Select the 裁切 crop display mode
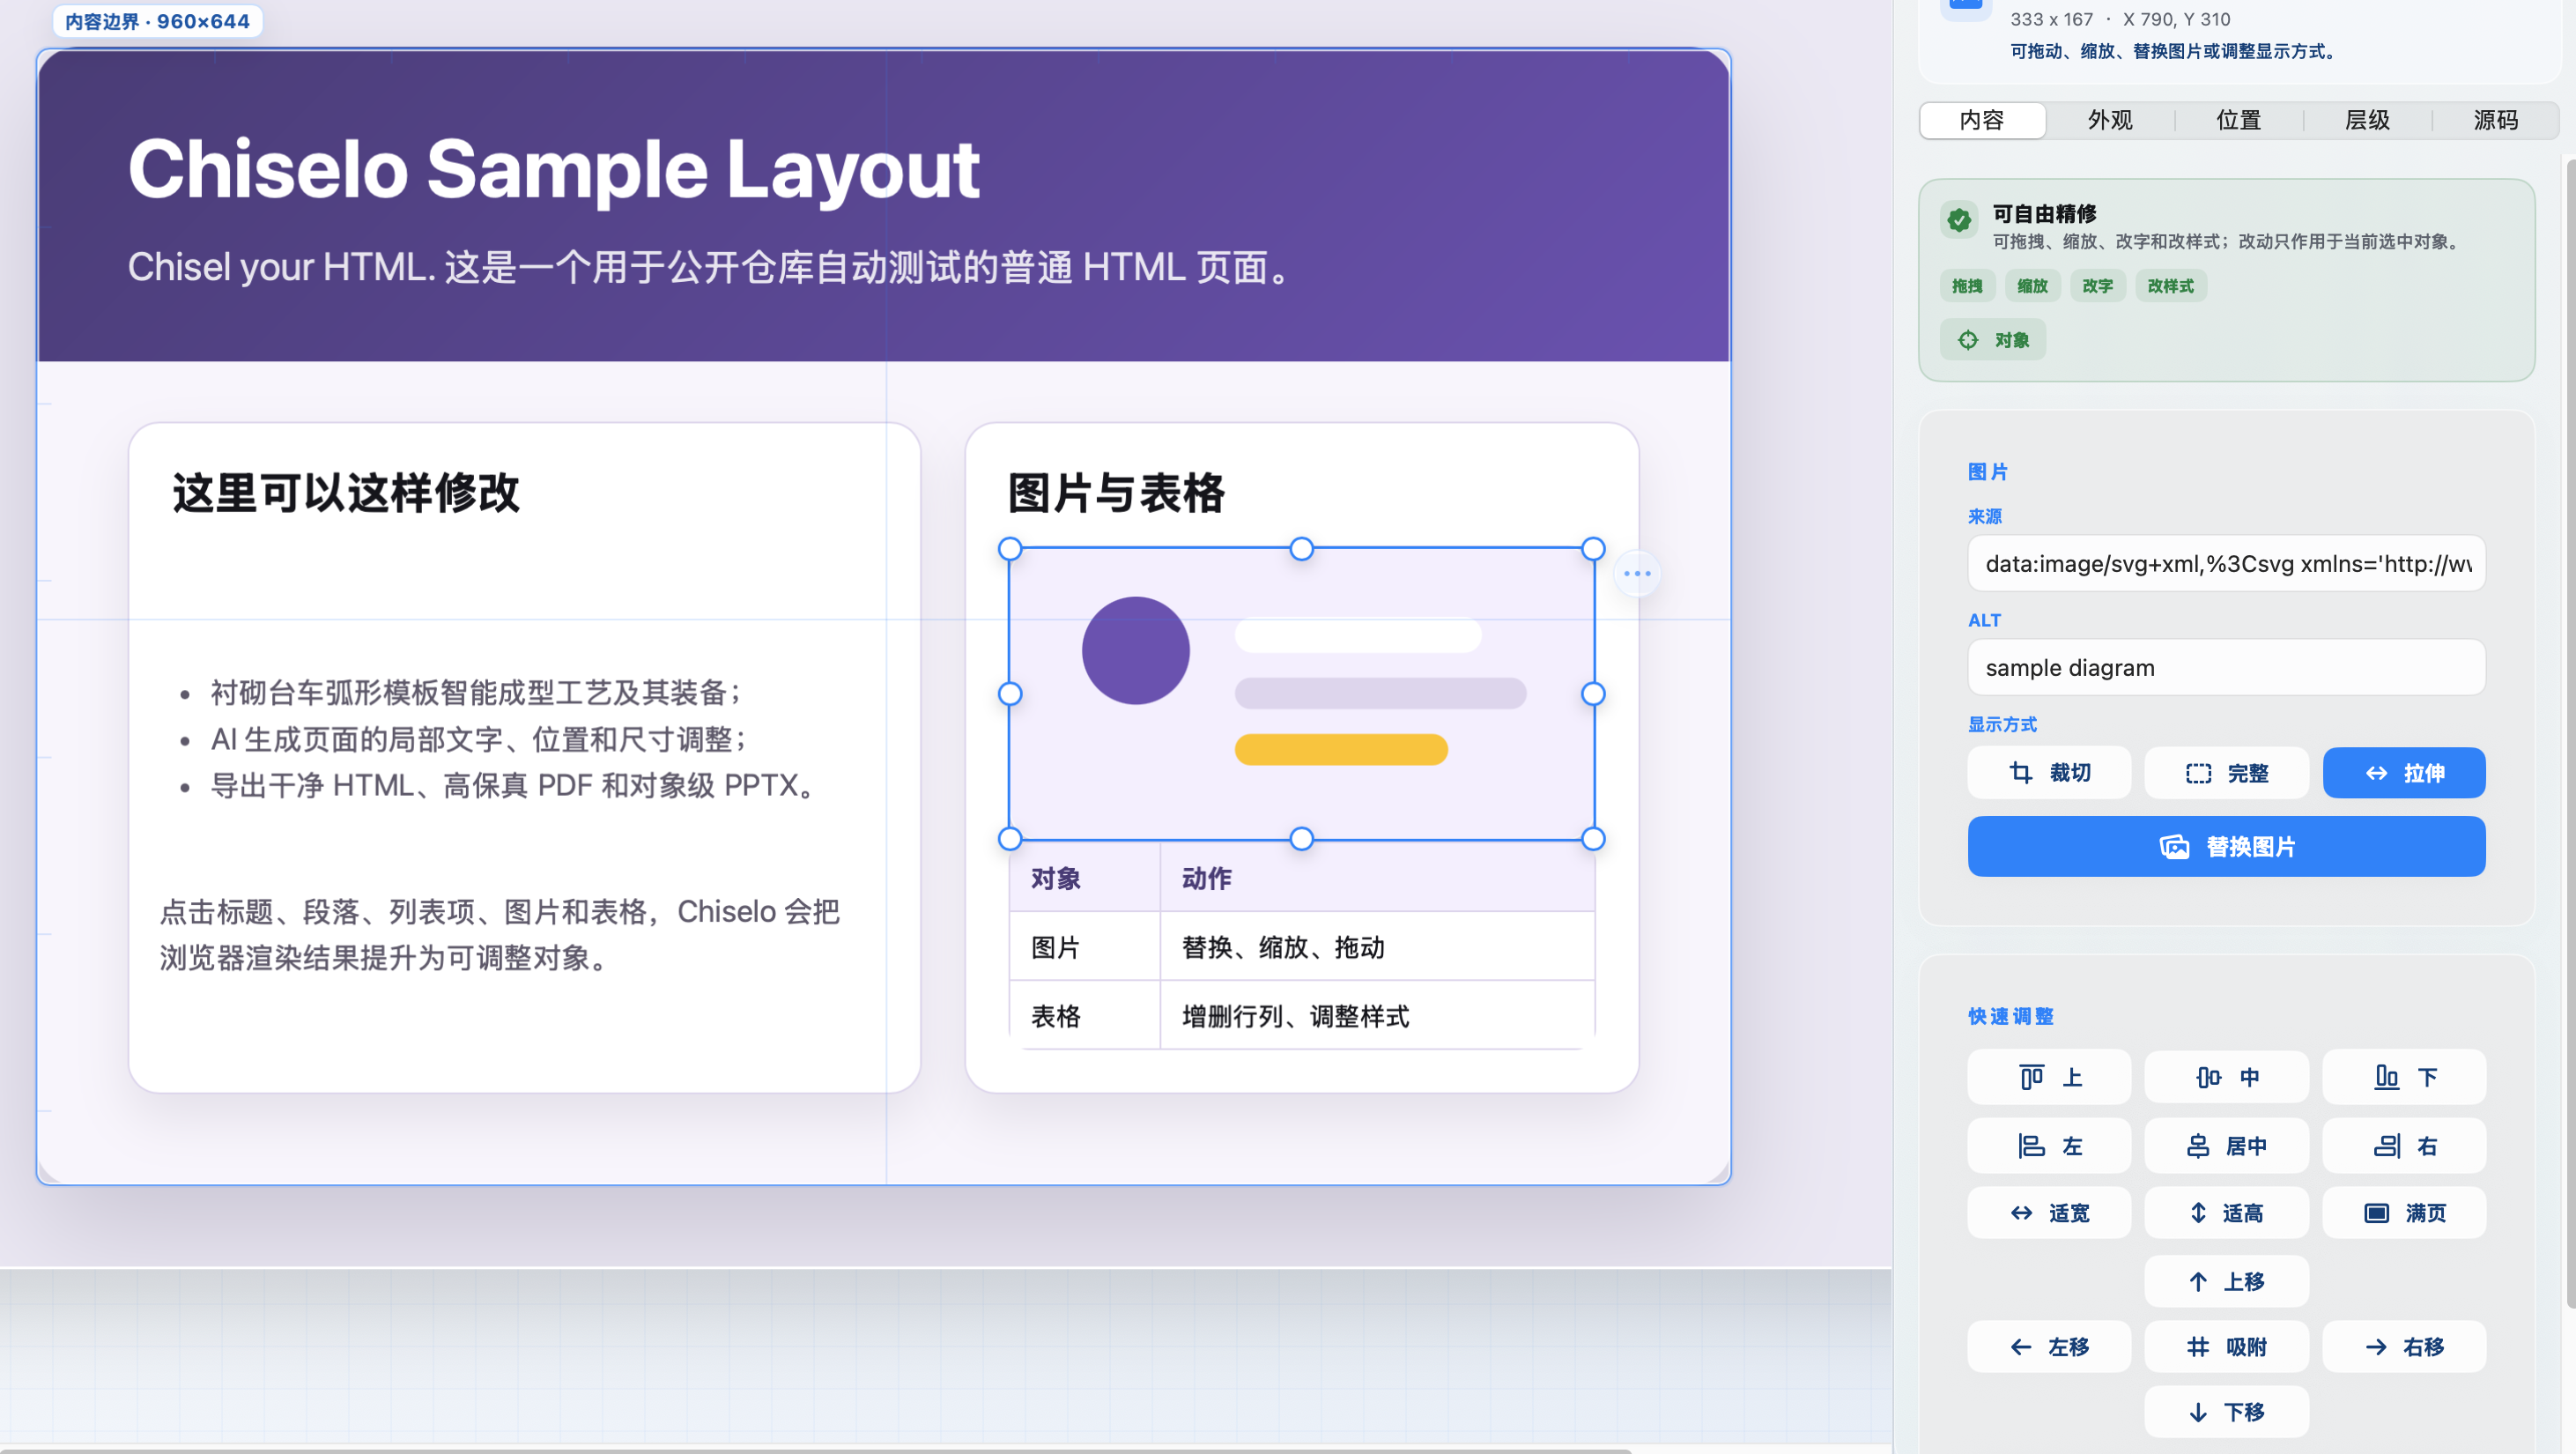Viewport: 2576px width, 1454px height. tap(2049, 772)
